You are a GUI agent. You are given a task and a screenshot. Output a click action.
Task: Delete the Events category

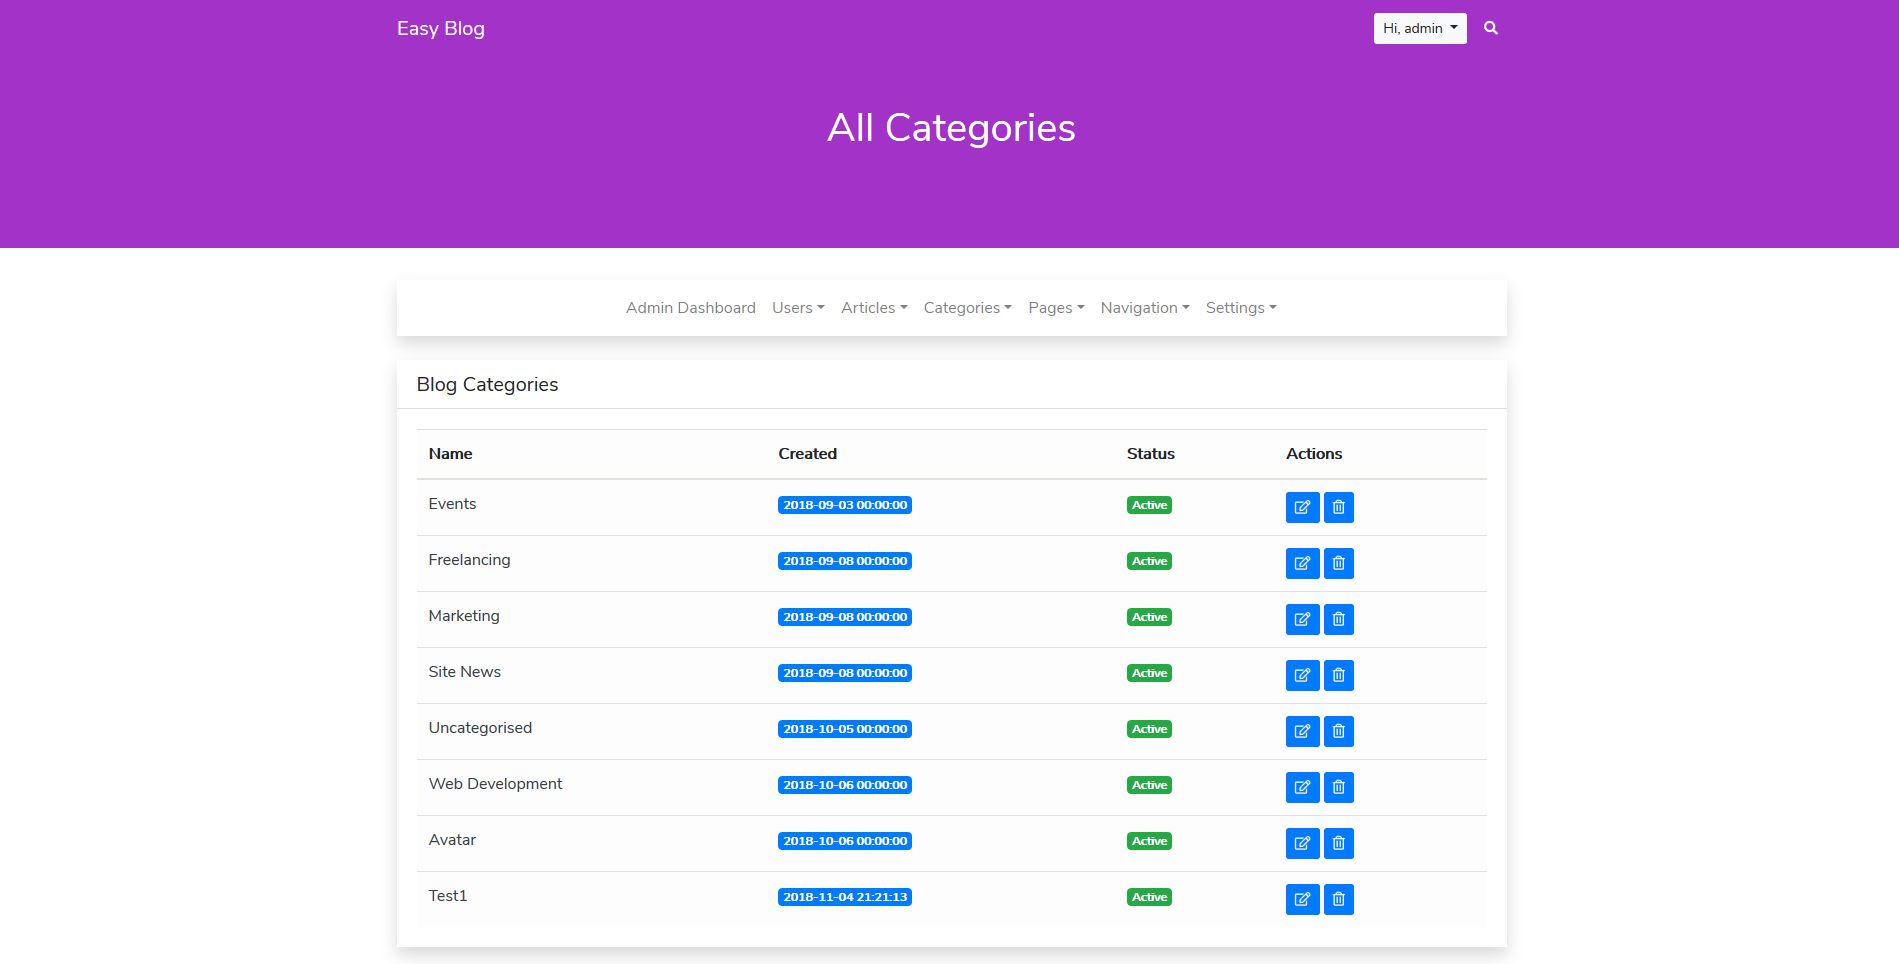(x=1338, y=507)
